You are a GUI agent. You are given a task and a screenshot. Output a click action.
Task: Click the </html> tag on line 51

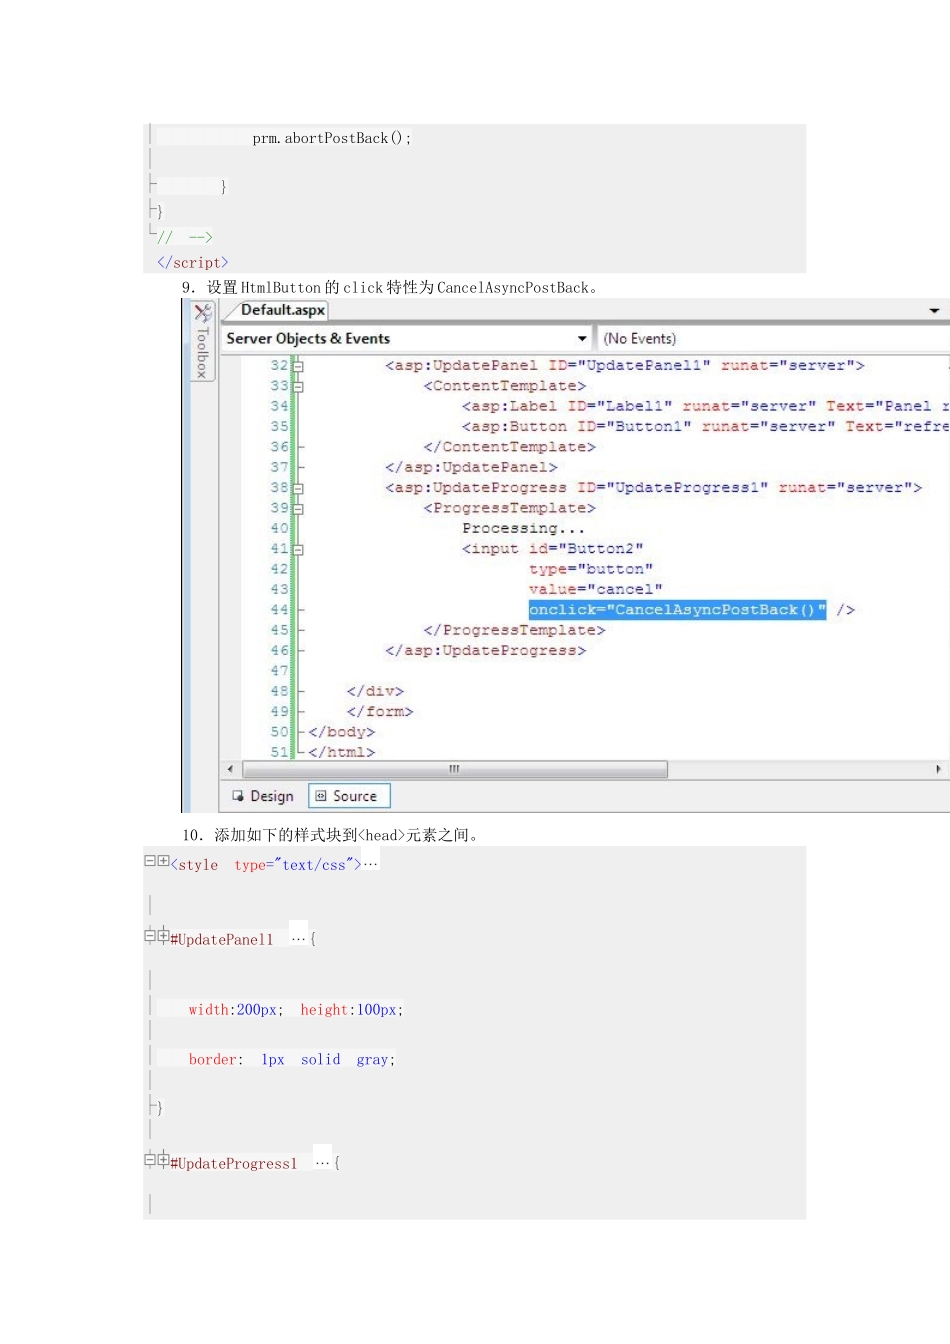(341, 752)
